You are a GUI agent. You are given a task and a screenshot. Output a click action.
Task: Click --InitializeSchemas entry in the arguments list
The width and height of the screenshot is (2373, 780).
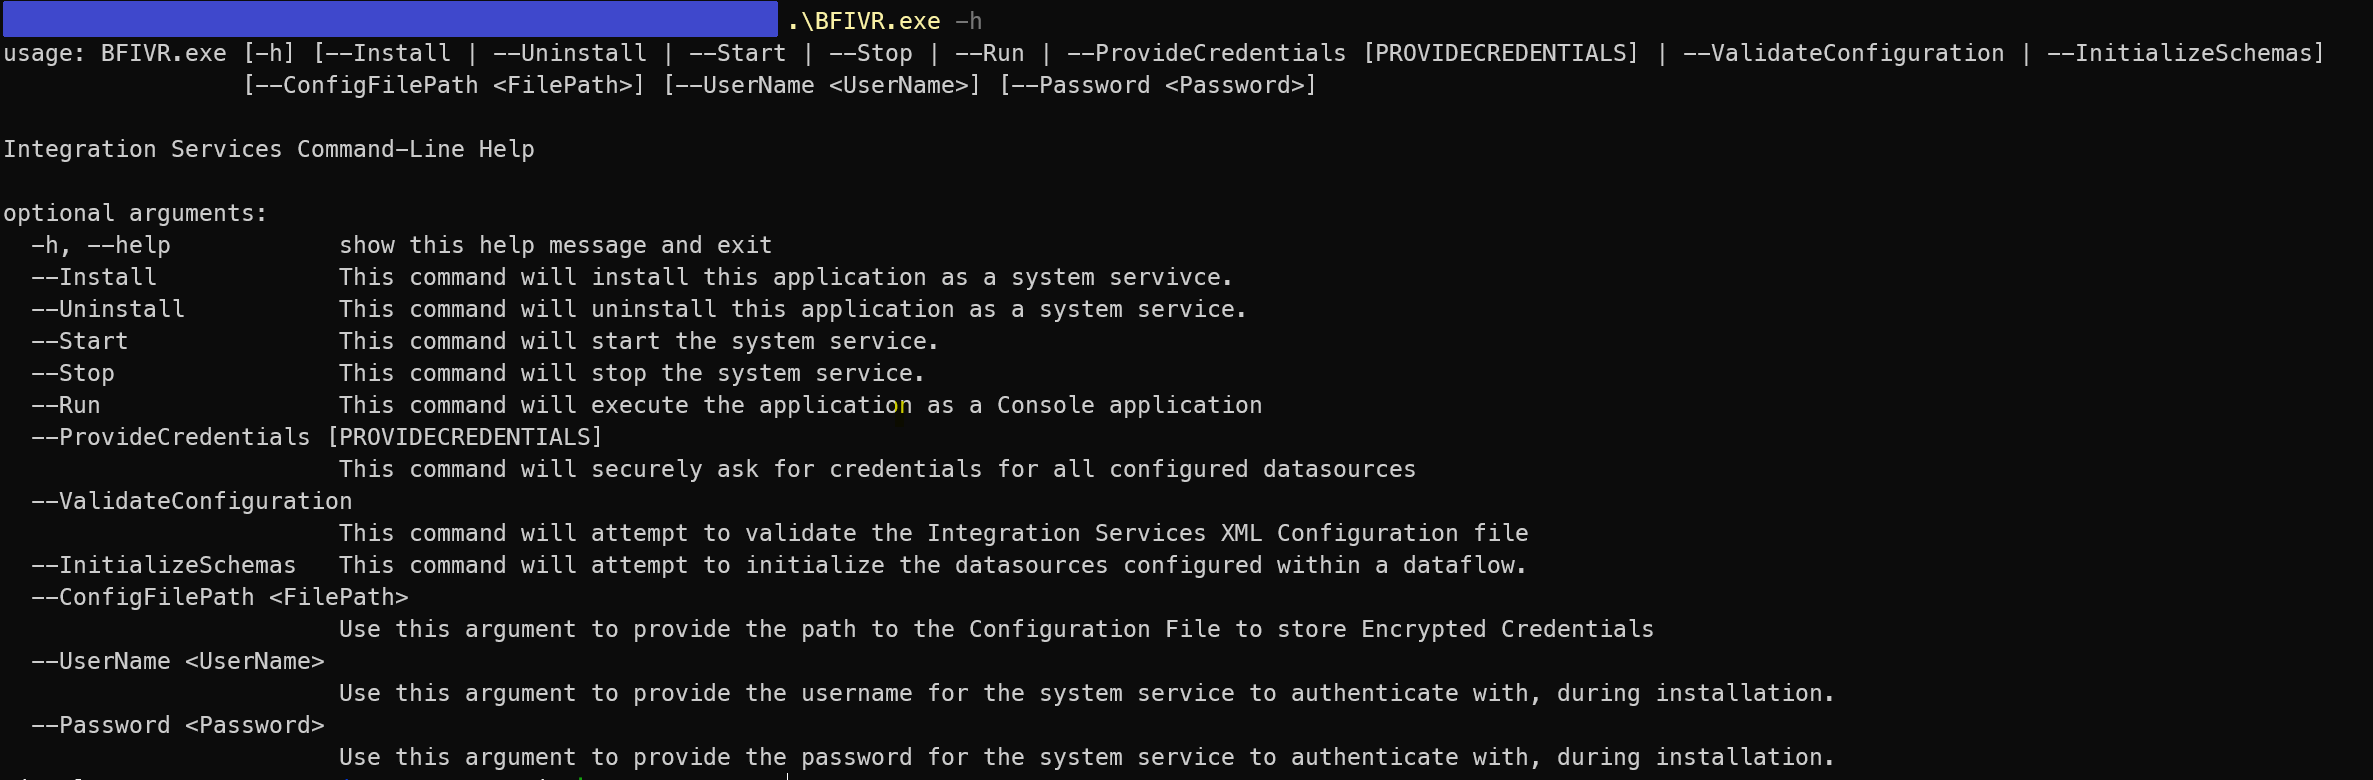[x=163, y=565]
